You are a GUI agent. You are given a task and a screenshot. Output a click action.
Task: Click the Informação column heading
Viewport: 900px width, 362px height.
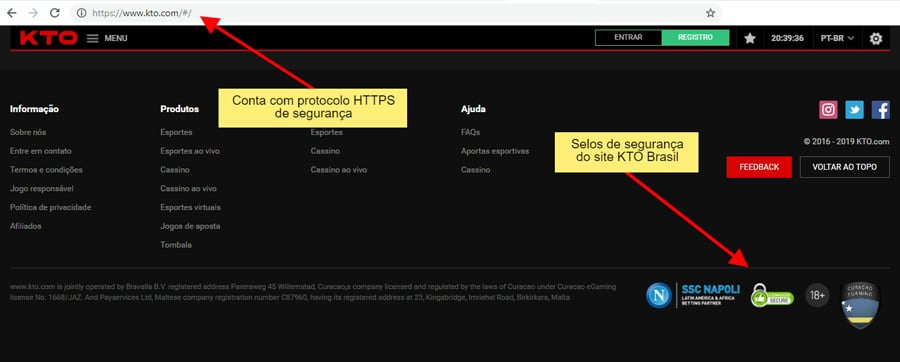(x=34, y=109)
